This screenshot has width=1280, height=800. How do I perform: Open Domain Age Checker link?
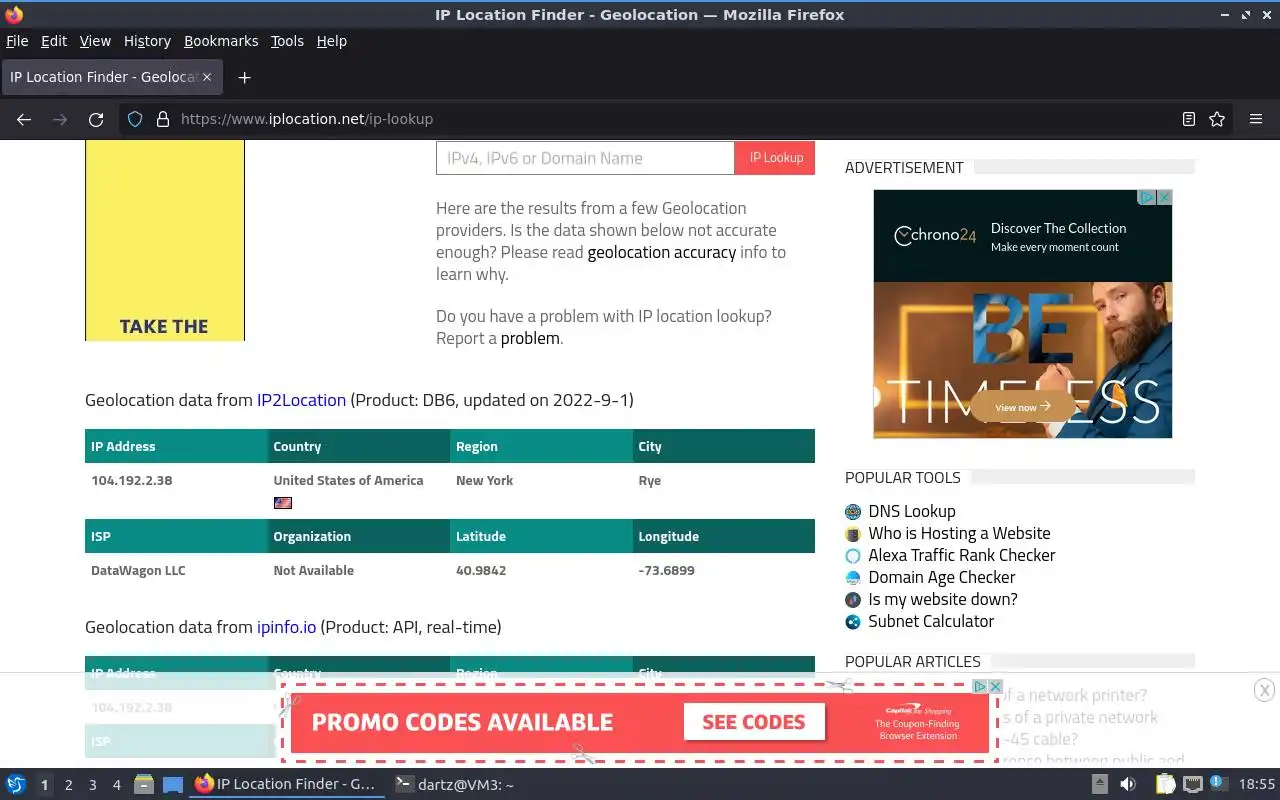click(x=942, y=577)
